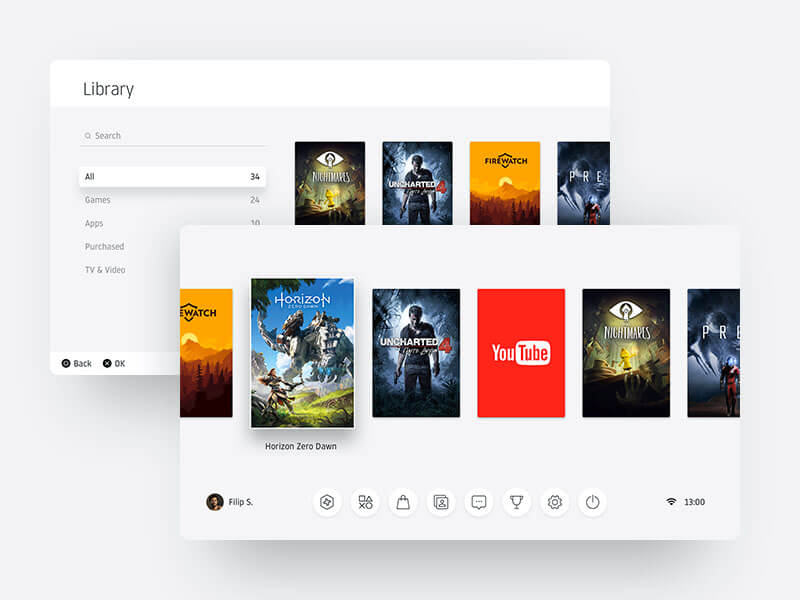Open the messages chat bubble icon
The height and width of the screenshot is (600, 800).
[479, 503]
